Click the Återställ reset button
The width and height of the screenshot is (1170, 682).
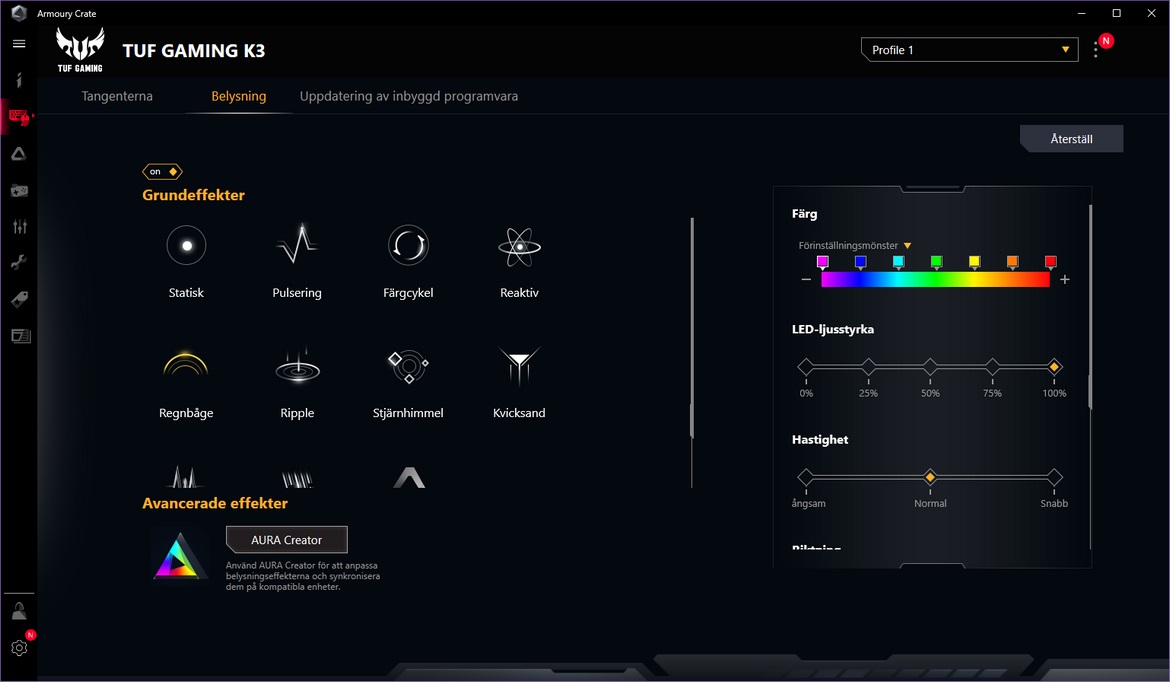click(x=1072, y=139)
